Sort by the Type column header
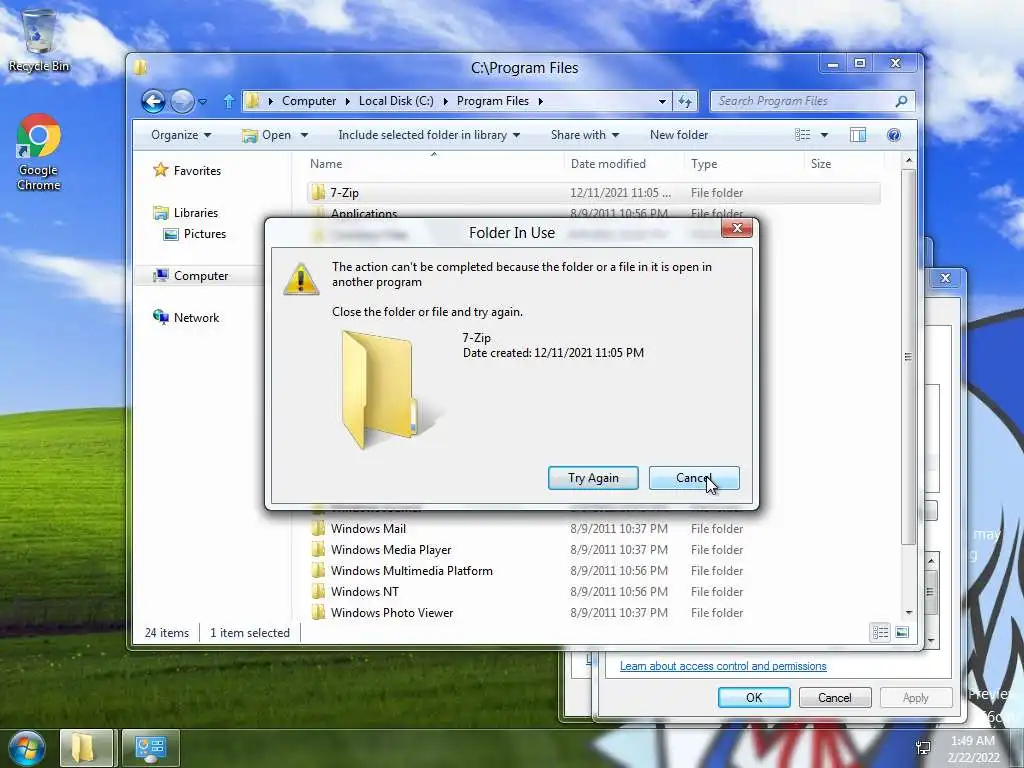 coord(704,164)
